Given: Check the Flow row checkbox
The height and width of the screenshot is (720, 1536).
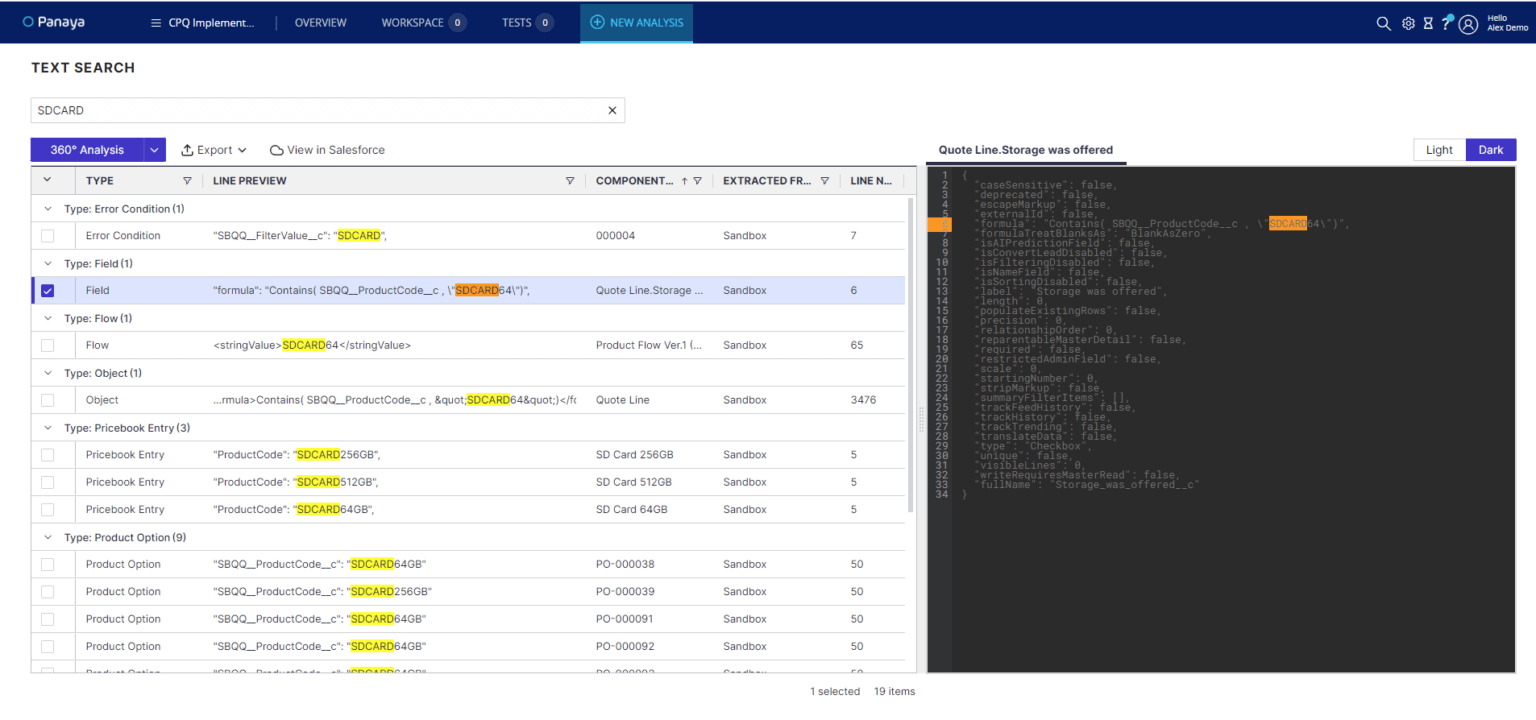Looking at the screenshot, I should 47,345.
